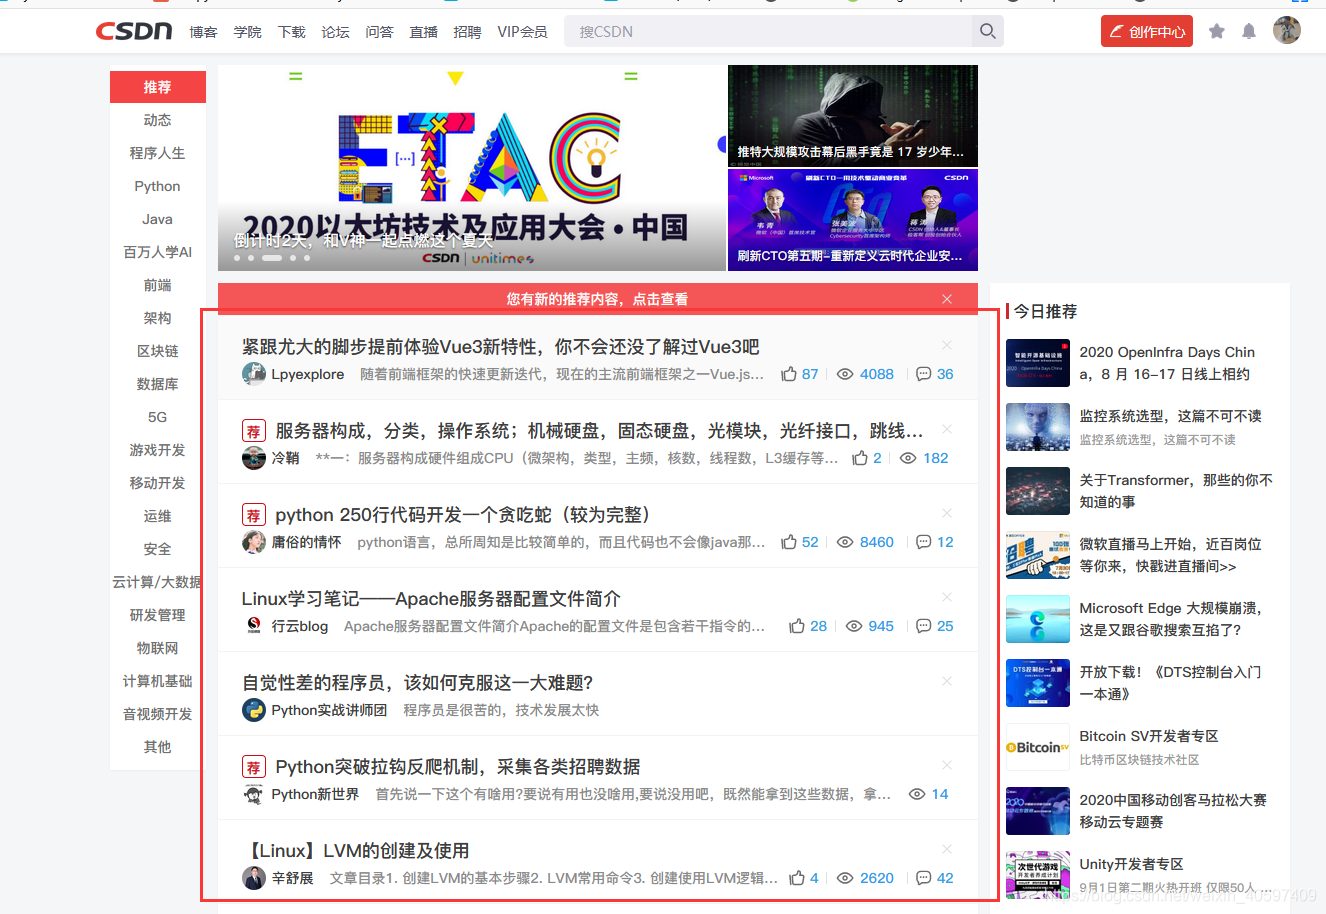Select Python sidebar category
This screenshot has width=1326, height=914.
[x=158, y=186]
